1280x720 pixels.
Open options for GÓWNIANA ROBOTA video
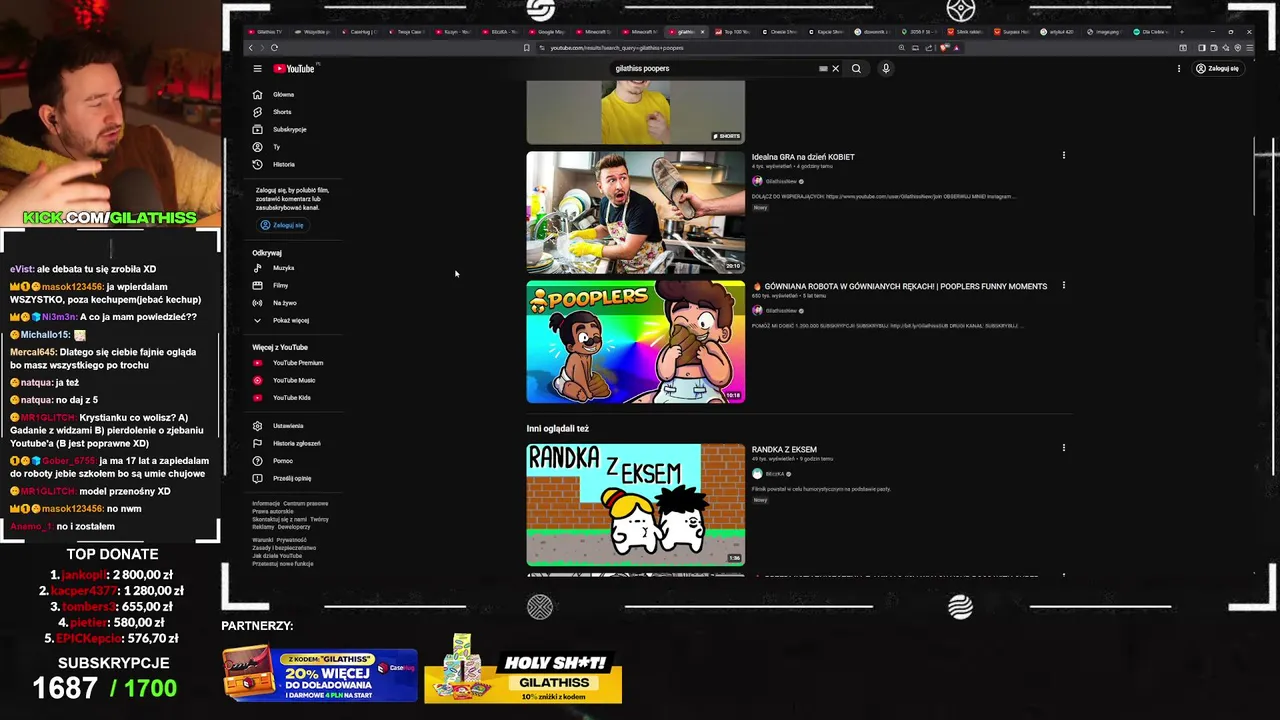tap(1064, 285)
